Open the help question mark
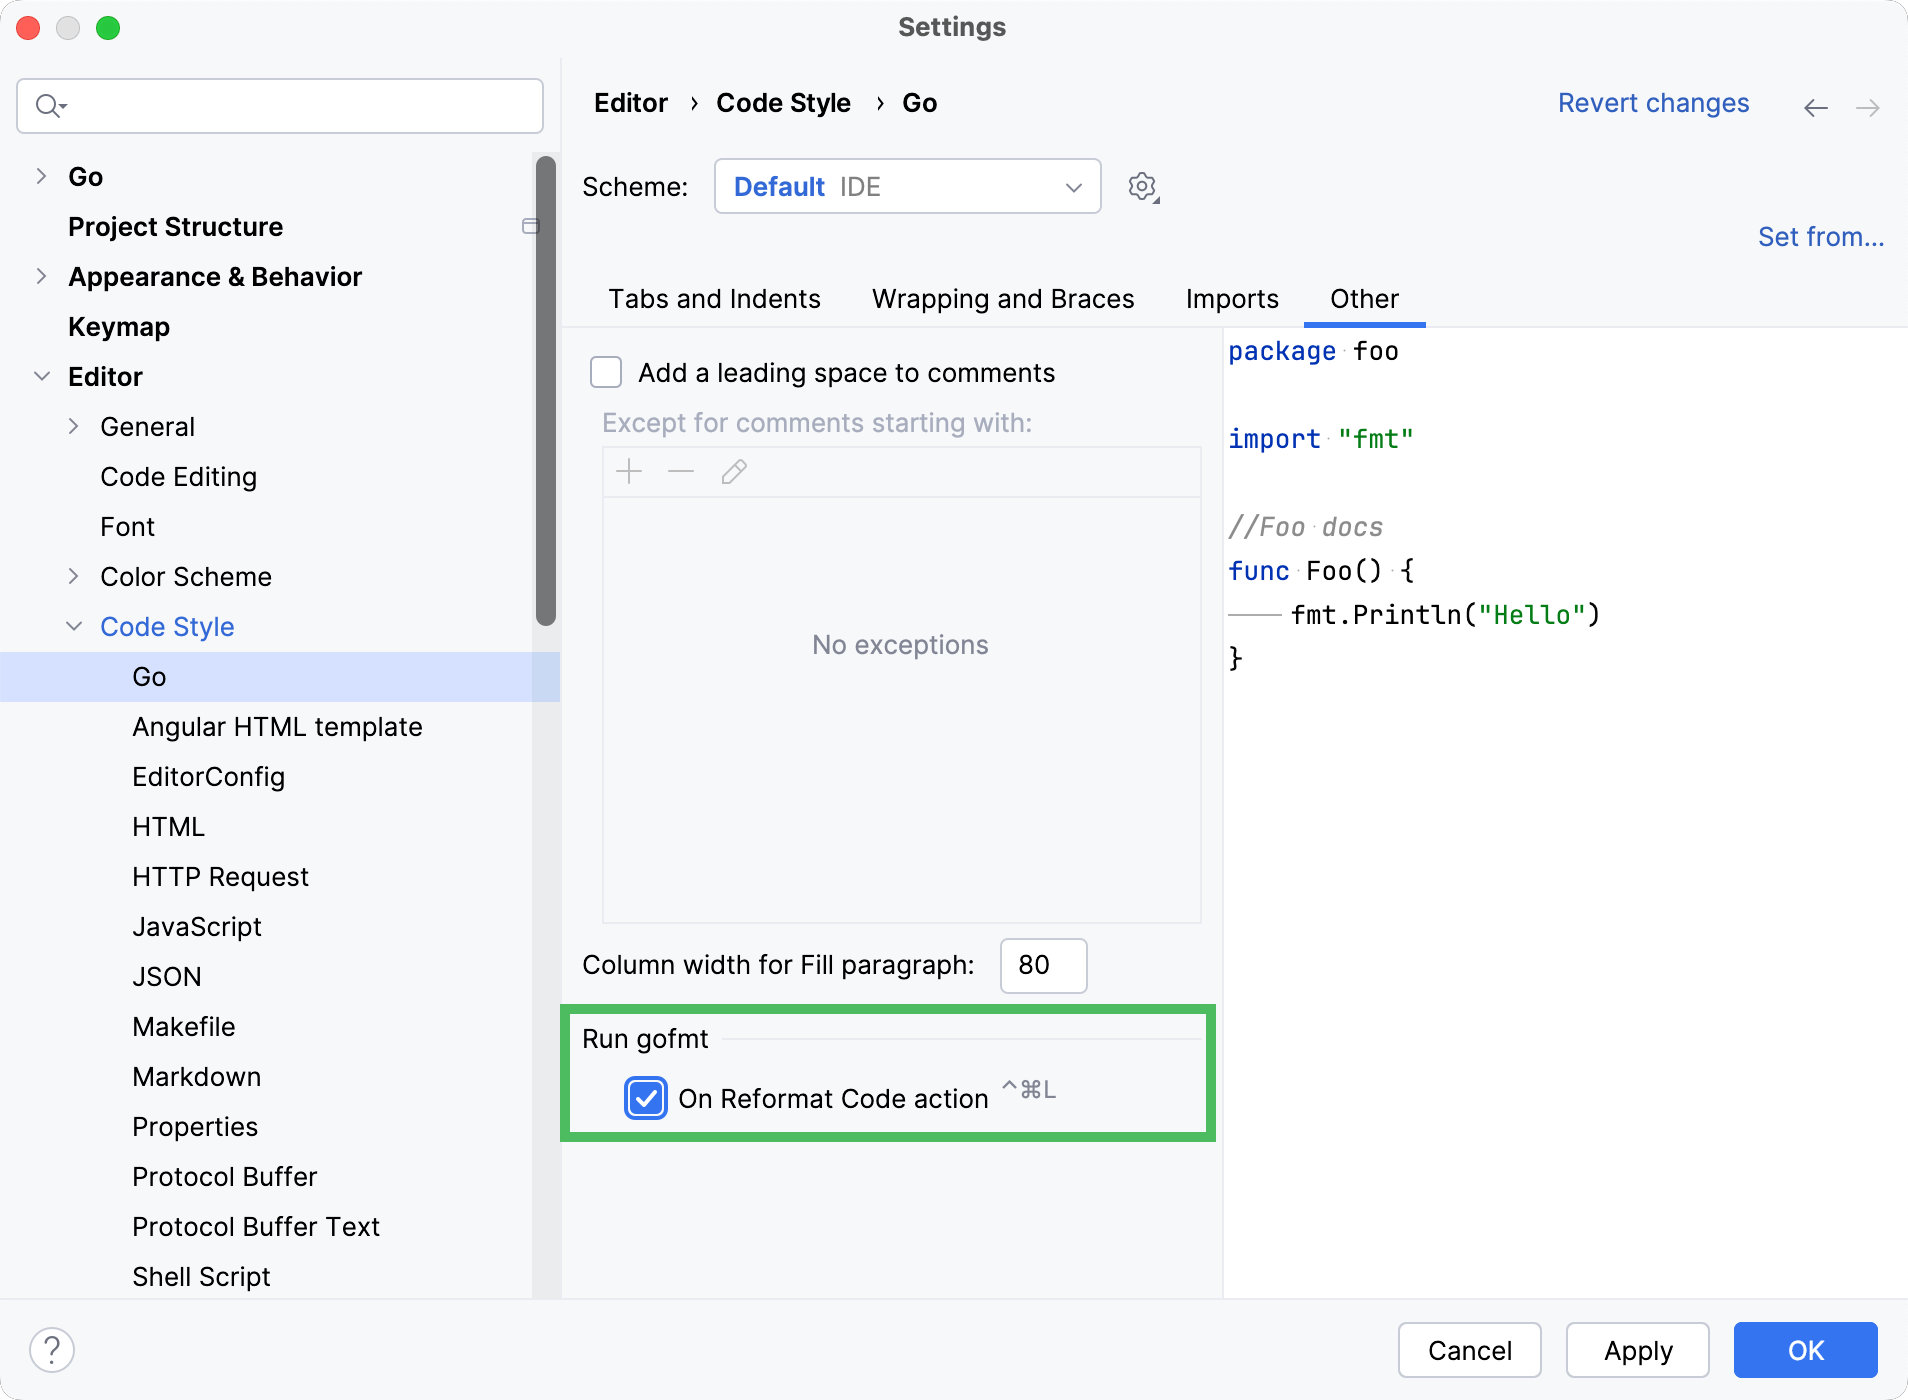This screenshot has height=1400, width=1908. point(53,1349)
